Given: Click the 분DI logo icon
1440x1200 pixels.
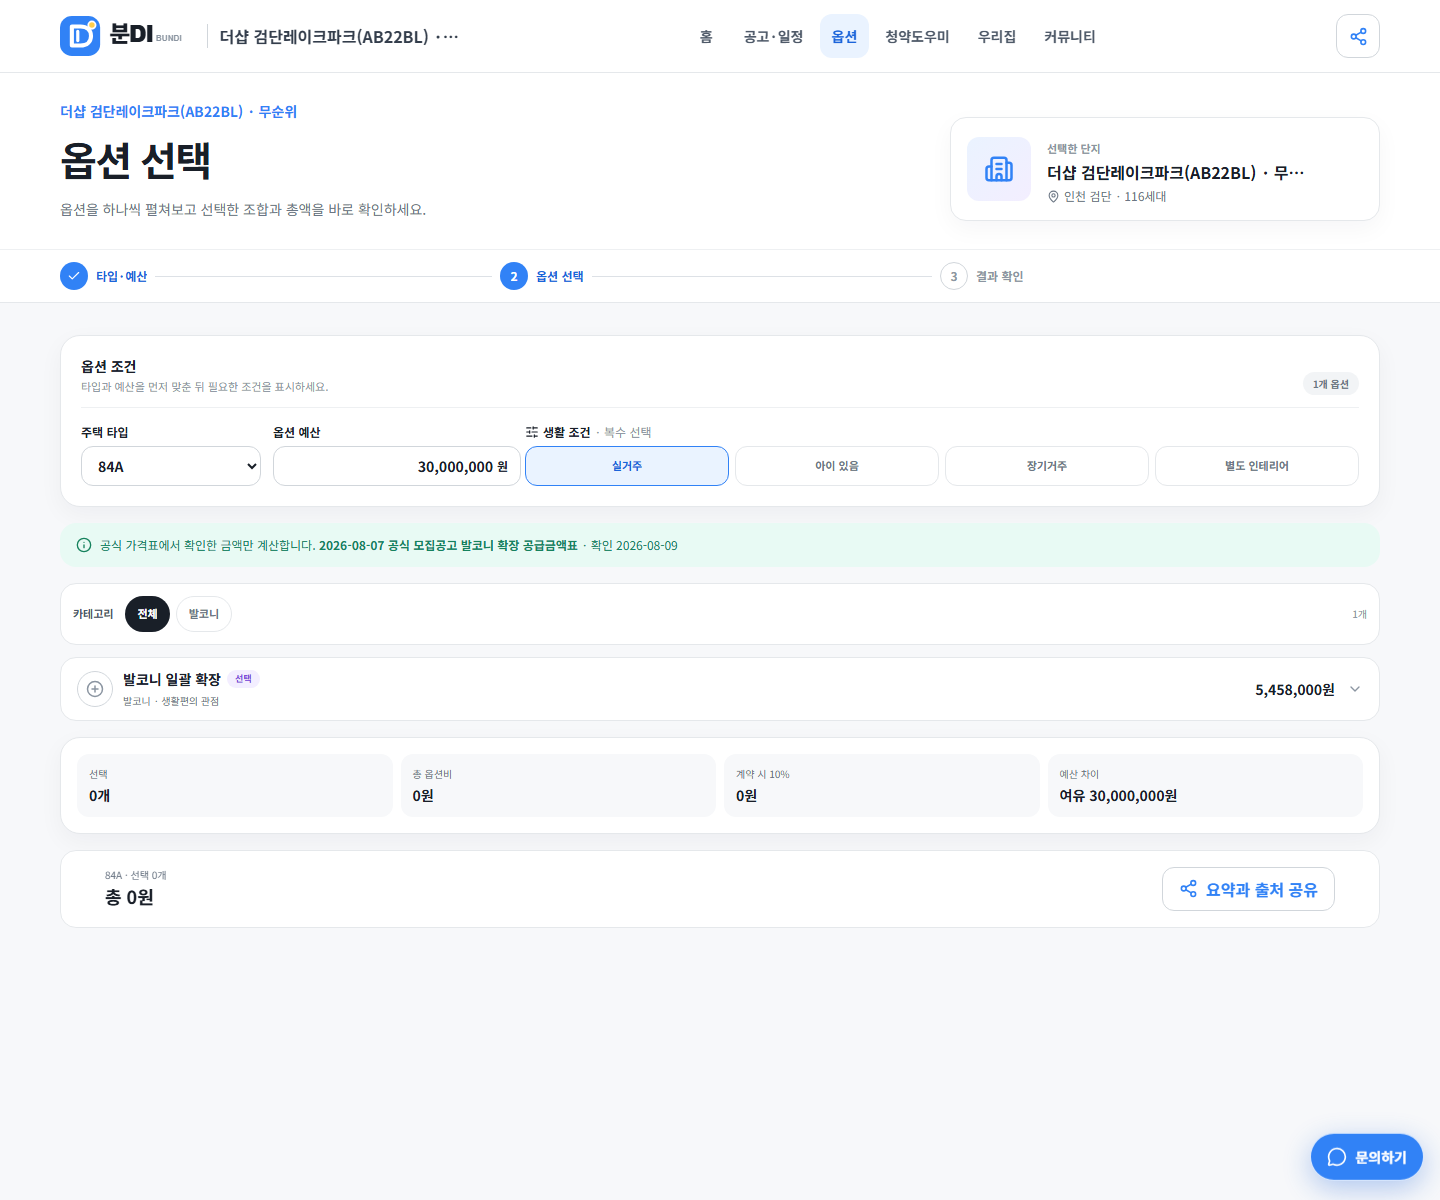Looking at the screenshot, I should pos(80,36).
